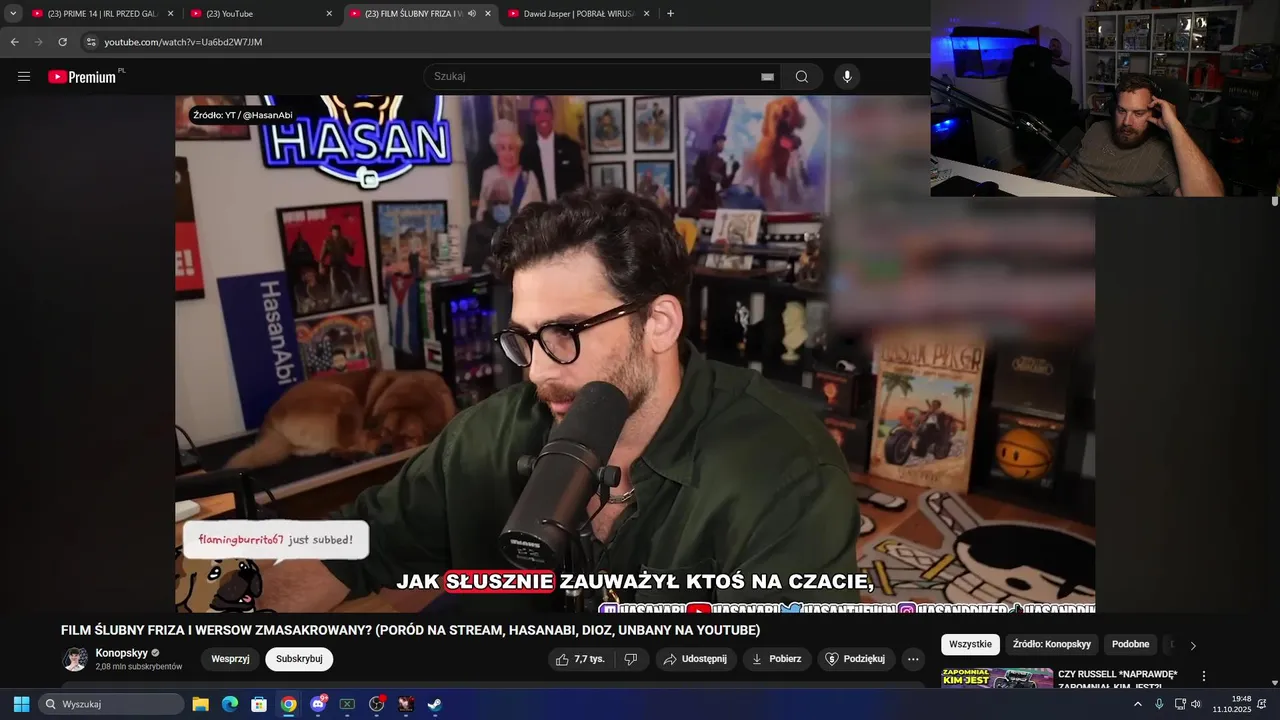Click the address bar URL
This screenshot has width=1280, height=720.
coord(183,42)
